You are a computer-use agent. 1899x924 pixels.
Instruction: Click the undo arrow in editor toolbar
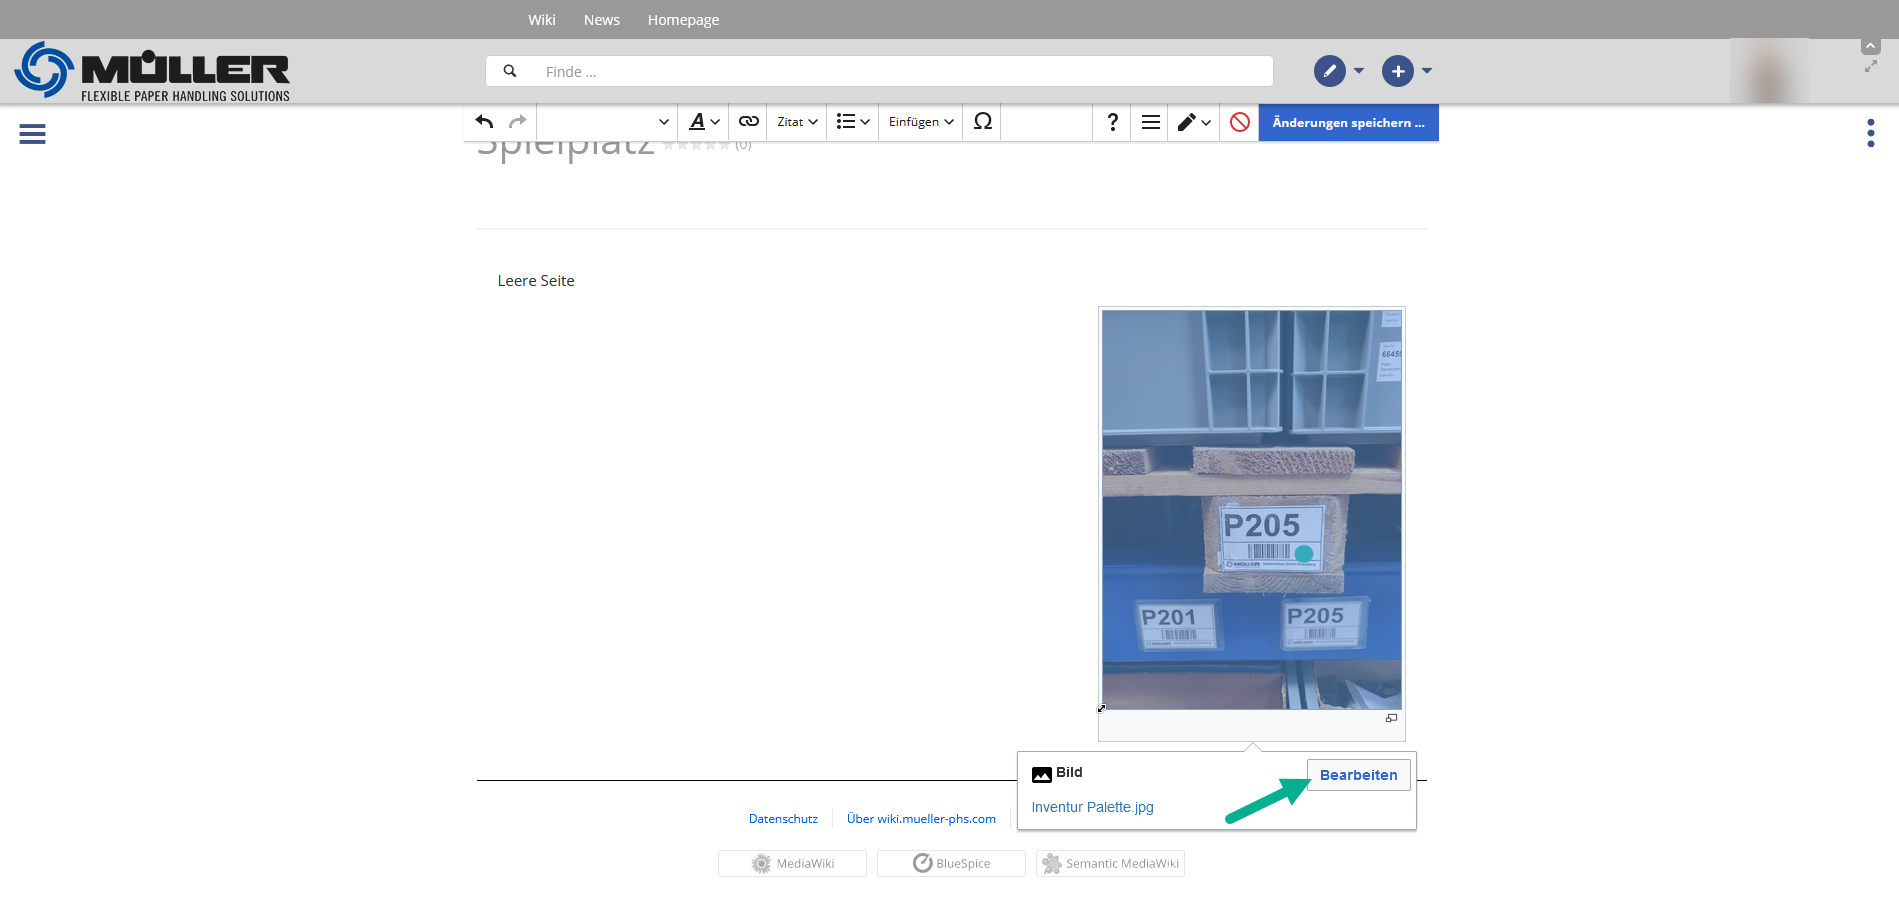(x=485, y=122)
